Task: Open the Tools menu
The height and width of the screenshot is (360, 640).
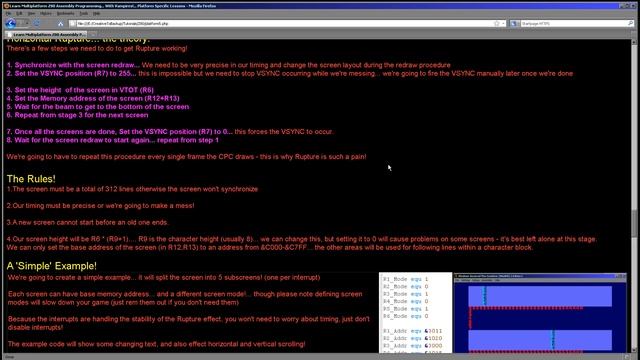Action: click(x=84, y=13)
